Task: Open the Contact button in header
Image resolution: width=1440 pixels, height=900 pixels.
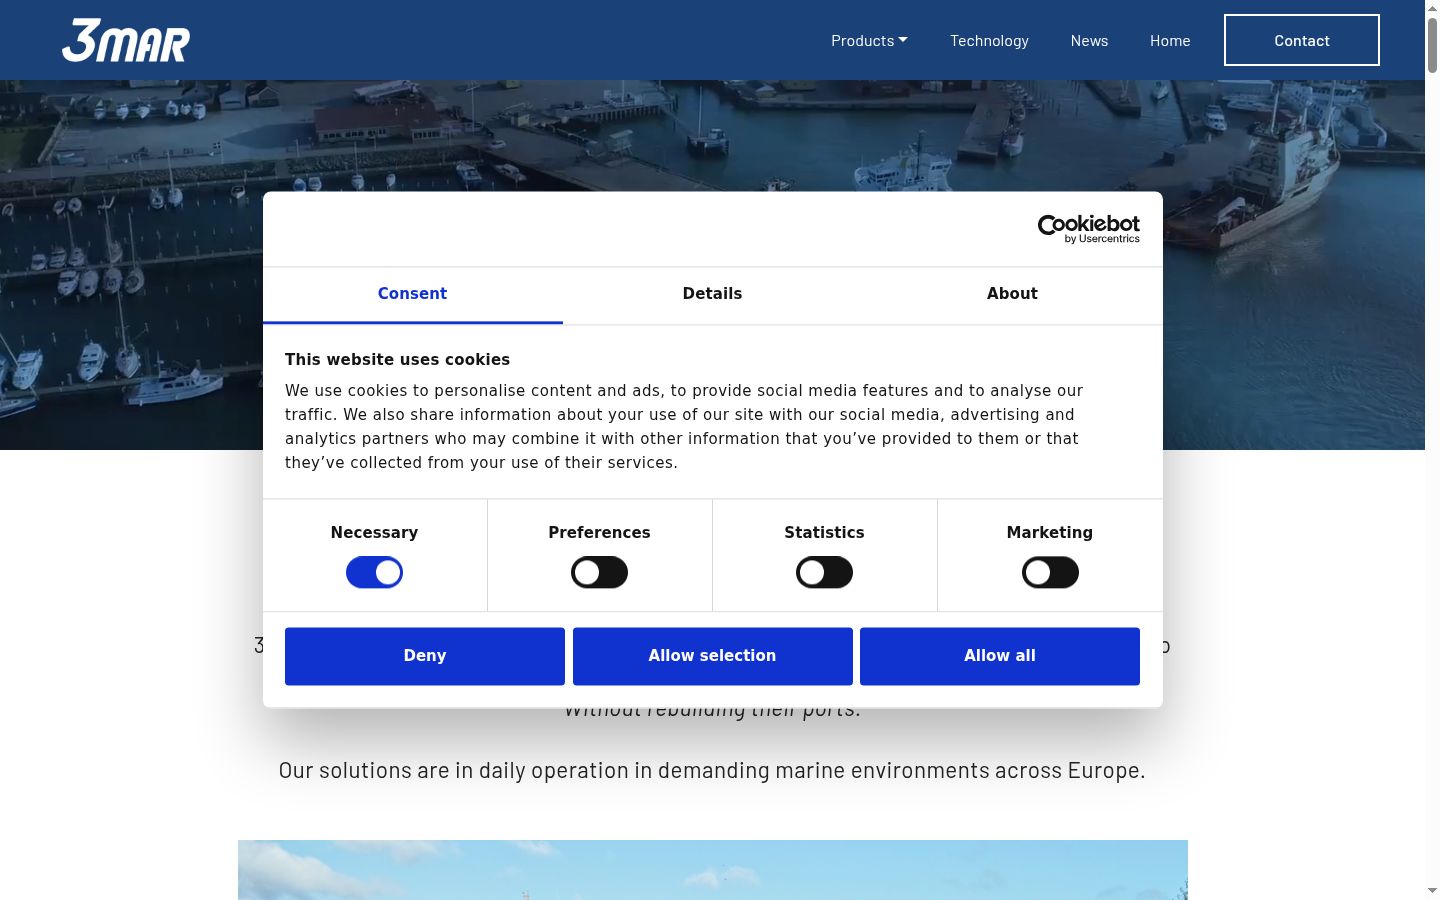Action: click(x=1302, y=40)
